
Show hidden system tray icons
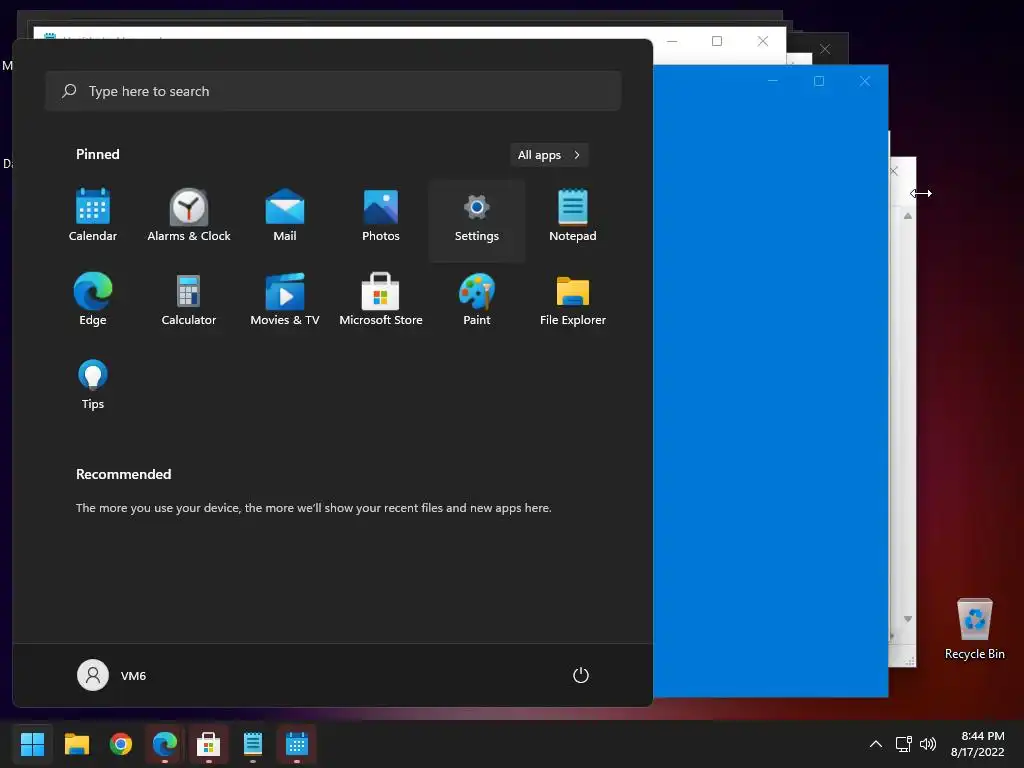click(876, 744)
